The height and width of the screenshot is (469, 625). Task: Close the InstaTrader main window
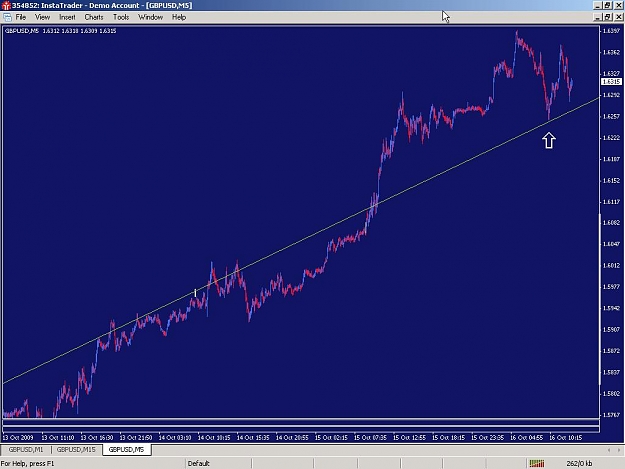pyautogui.click(x=618, y=6)
